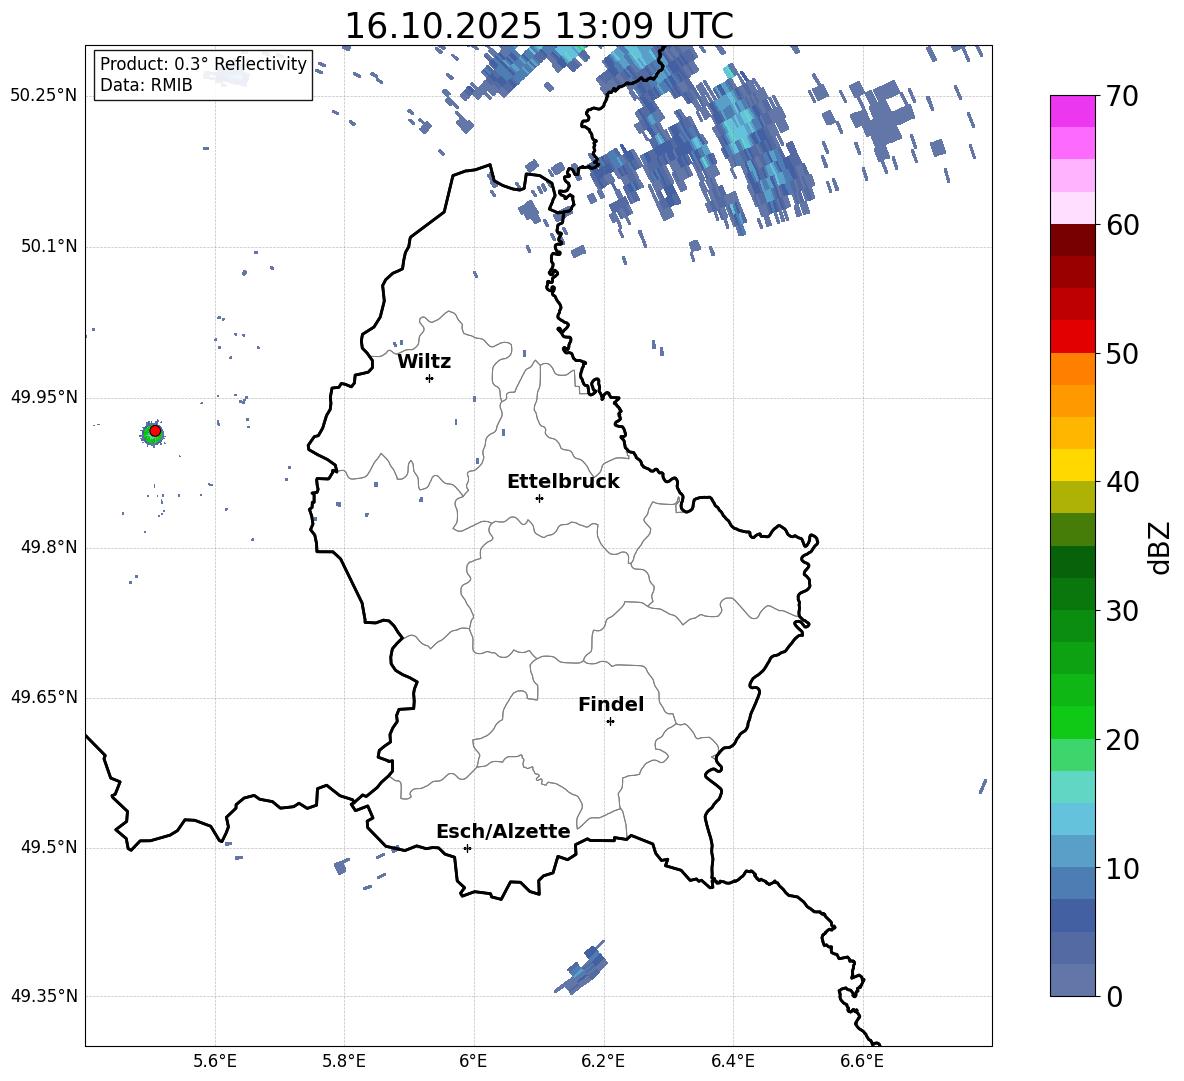The width and height of the screenshot is (1184, 1081).
Task: Click the 5.8°E longitude label
Action: pyautogui.click(x=344, y=1061)
